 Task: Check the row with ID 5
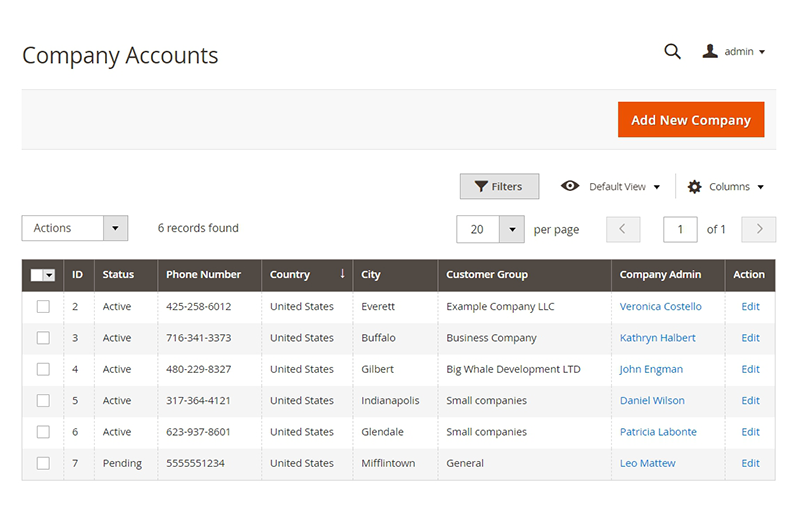click(x=43, y=401)
